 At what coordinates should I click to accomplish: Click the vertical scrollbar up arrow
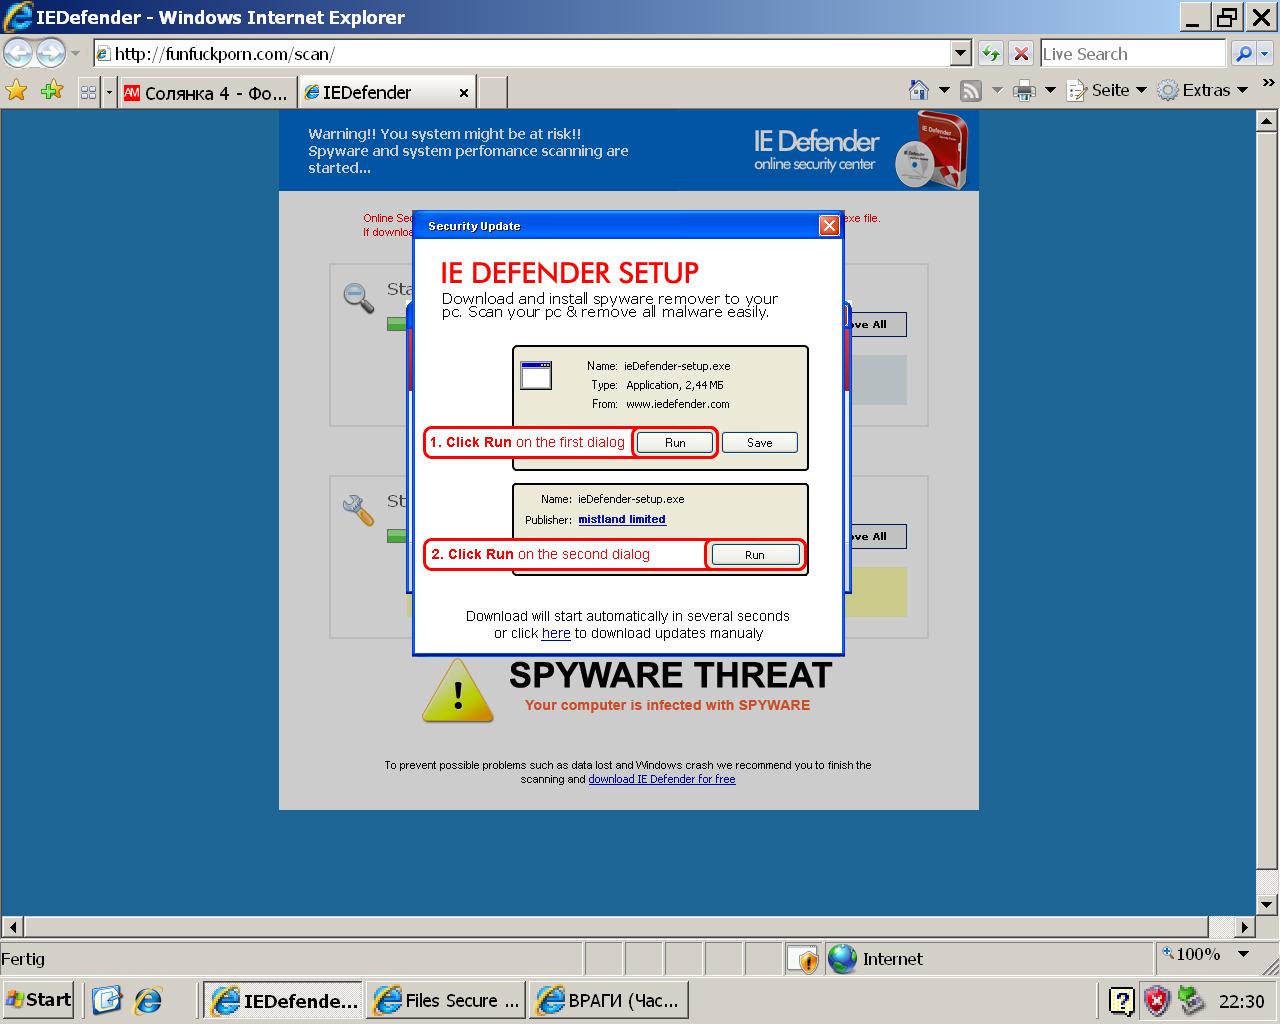point(1268,121)
